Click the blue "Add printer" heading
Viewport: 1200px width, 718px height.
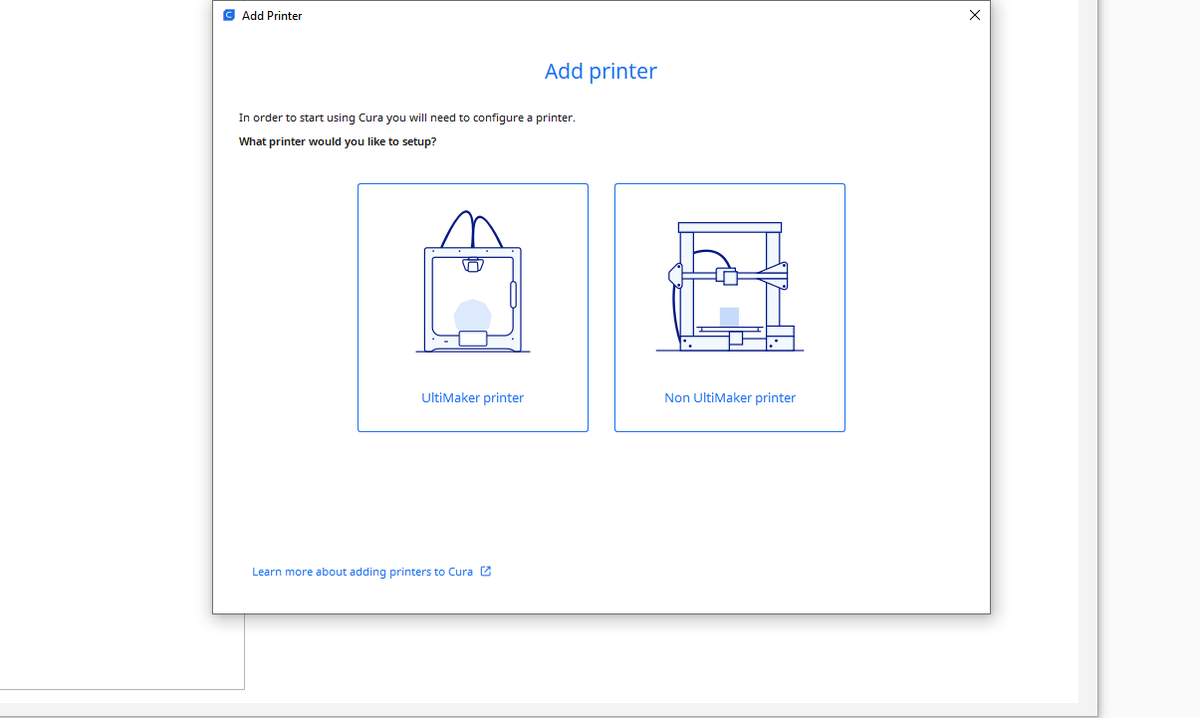coord(600,71)
